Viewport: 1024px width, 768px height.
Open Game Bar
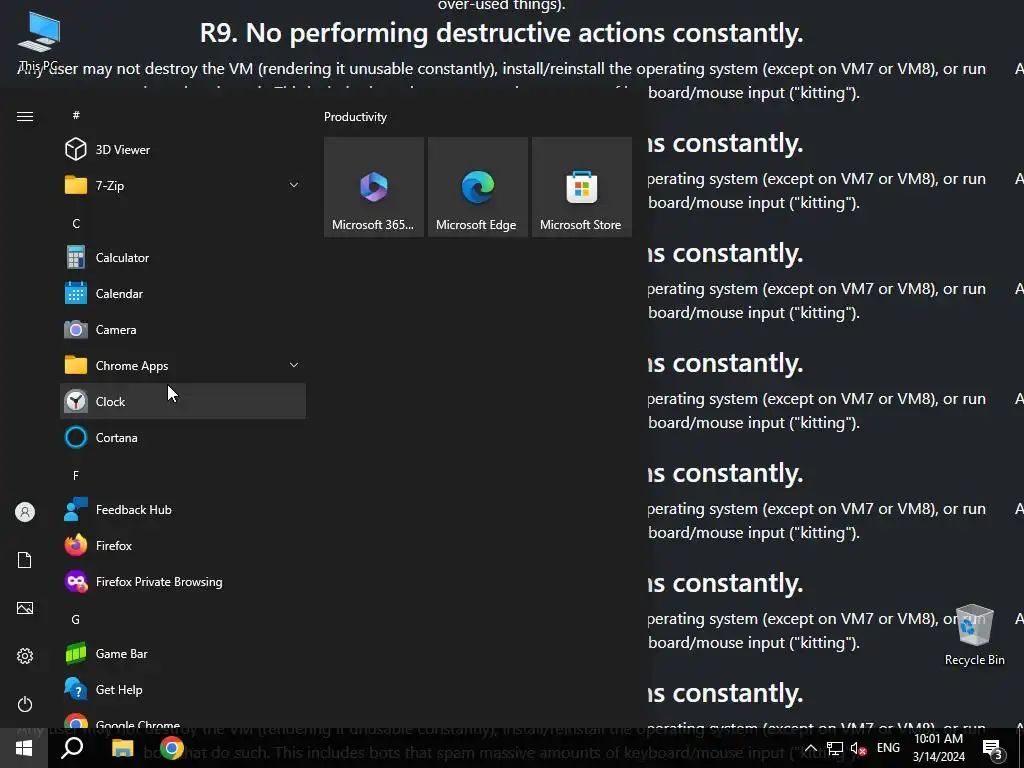[x=183, y=653]
